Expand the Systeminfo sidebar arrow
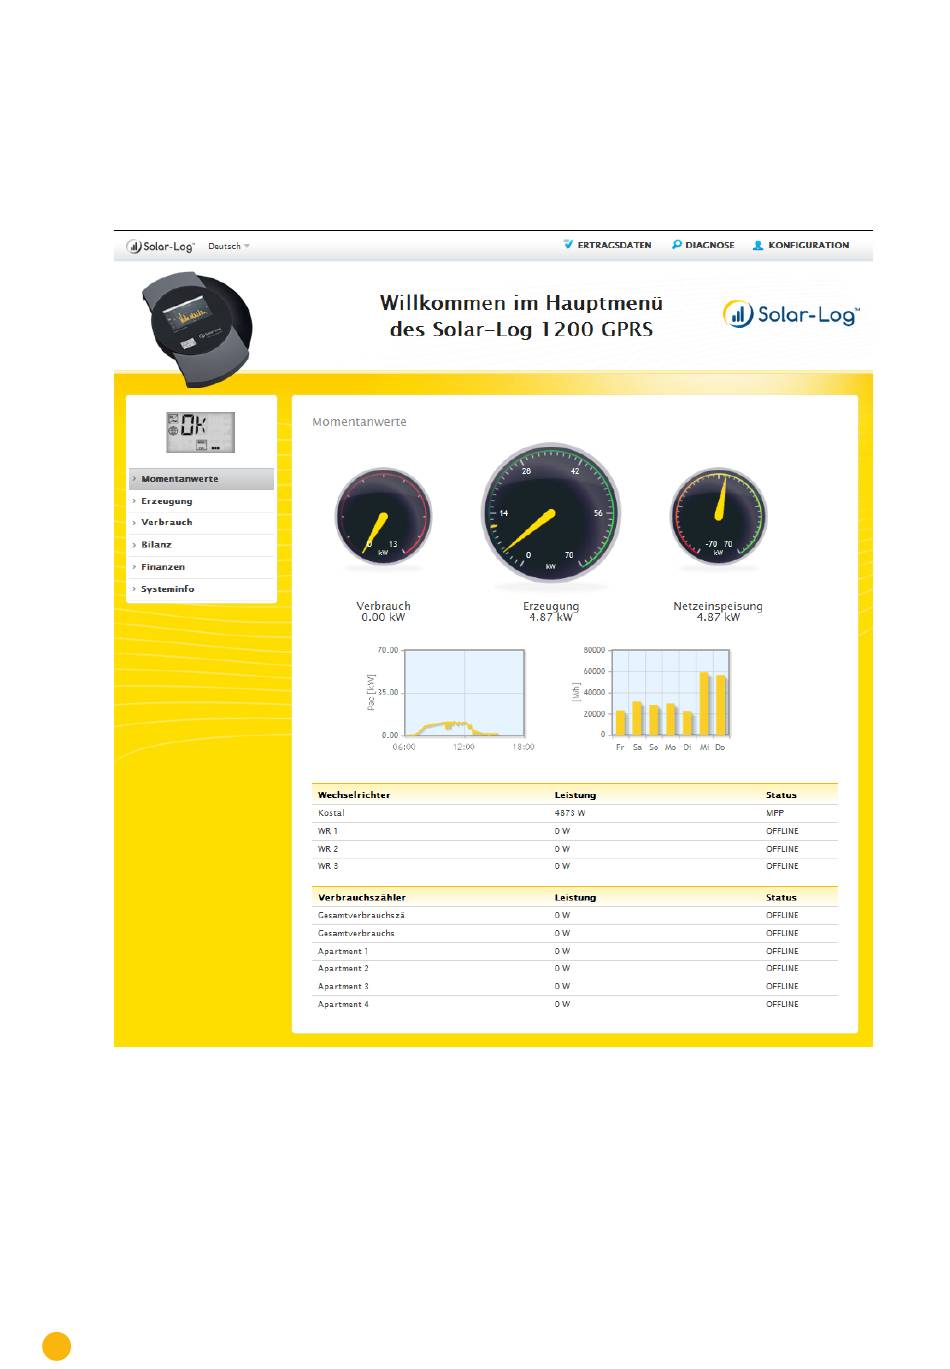This screenshot has width=950, height=1369. coord(134,589)
